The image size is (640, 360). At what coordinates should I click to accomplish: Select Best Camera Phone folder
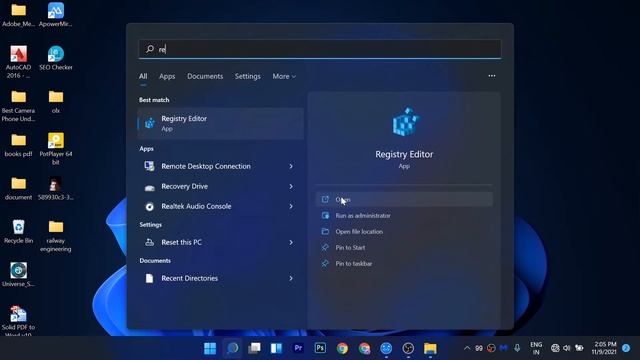click(18, 106)
